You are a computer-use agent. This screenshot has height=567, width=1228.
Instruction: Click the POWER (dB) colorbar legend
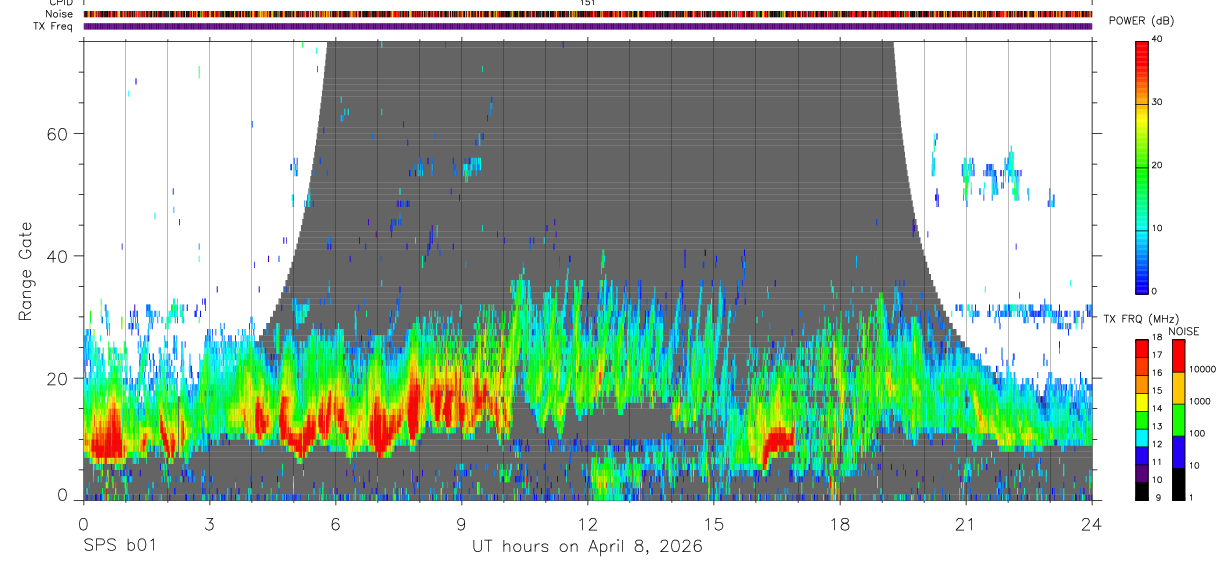pos(1142,166)
